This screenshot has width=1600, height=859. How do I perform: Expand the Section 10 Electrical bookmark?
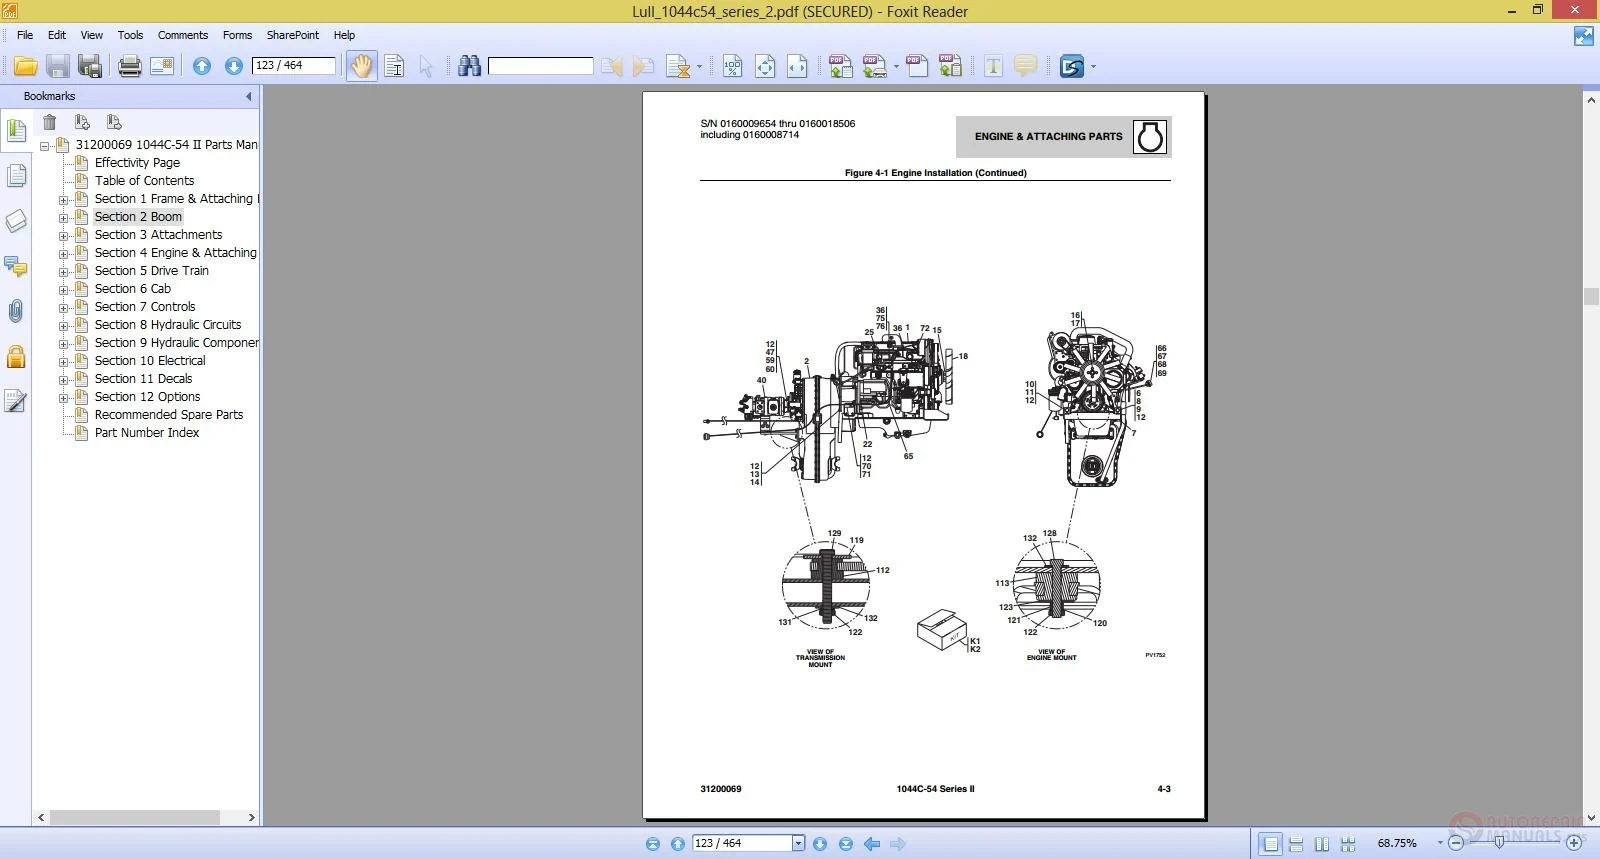[64, 362]
